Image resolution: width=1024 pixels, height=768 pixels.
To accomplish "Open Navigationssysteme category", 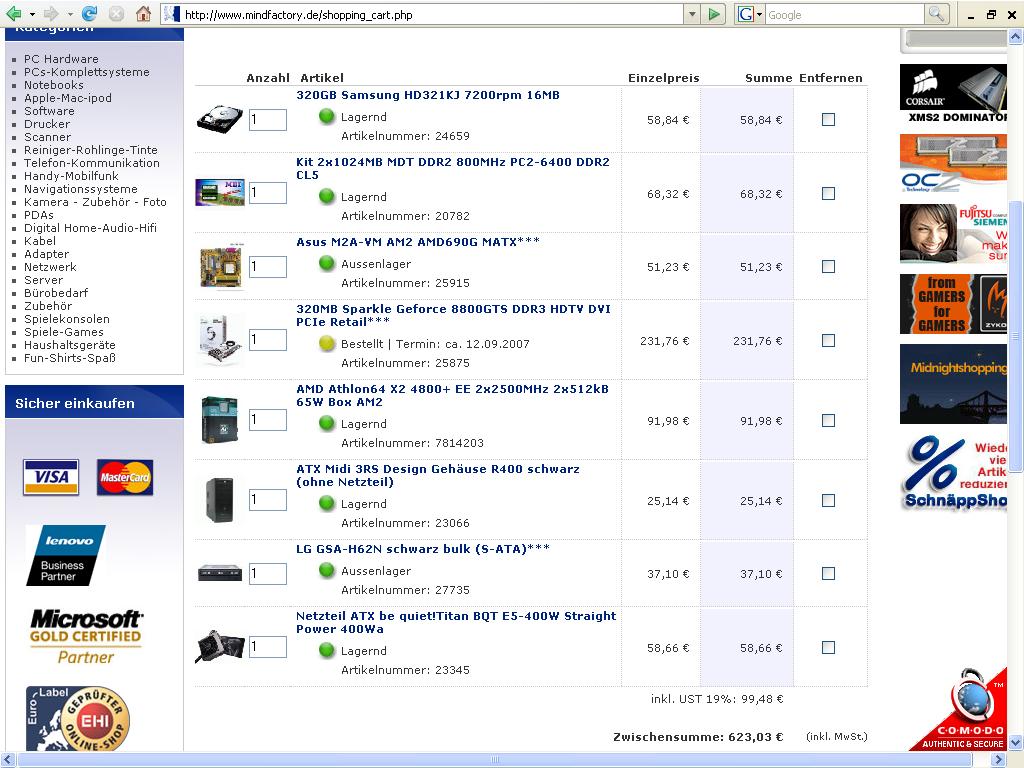I will click(x=81, y=189).
